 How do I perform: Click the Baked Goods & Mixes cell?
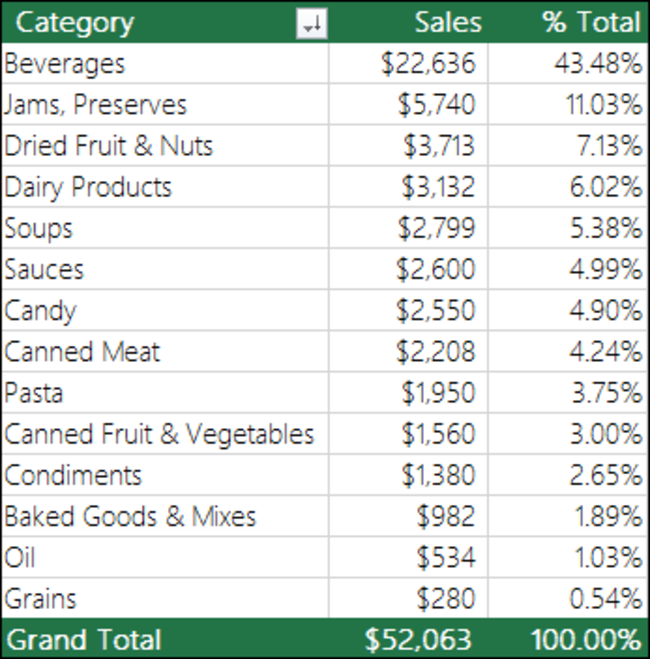click(130, 517)
